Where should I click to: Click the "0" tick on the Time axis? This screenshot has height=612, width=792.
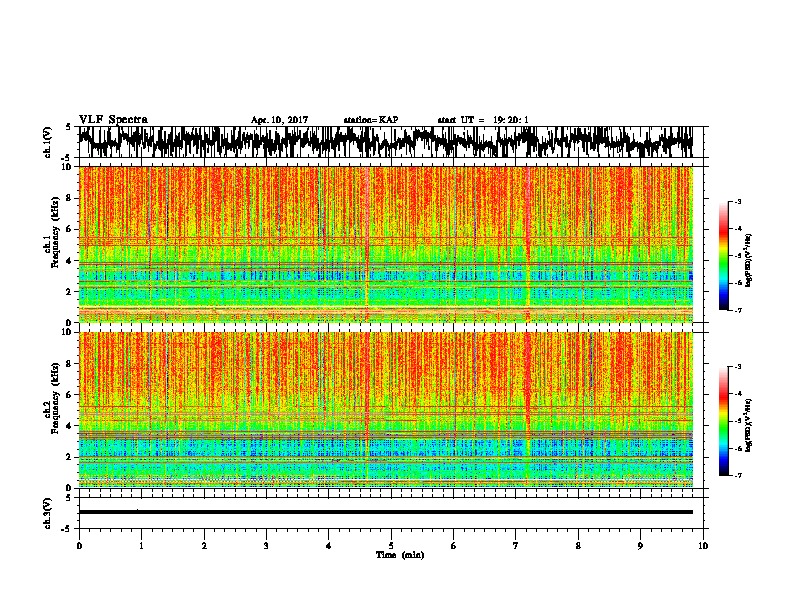tap(79, 546)
